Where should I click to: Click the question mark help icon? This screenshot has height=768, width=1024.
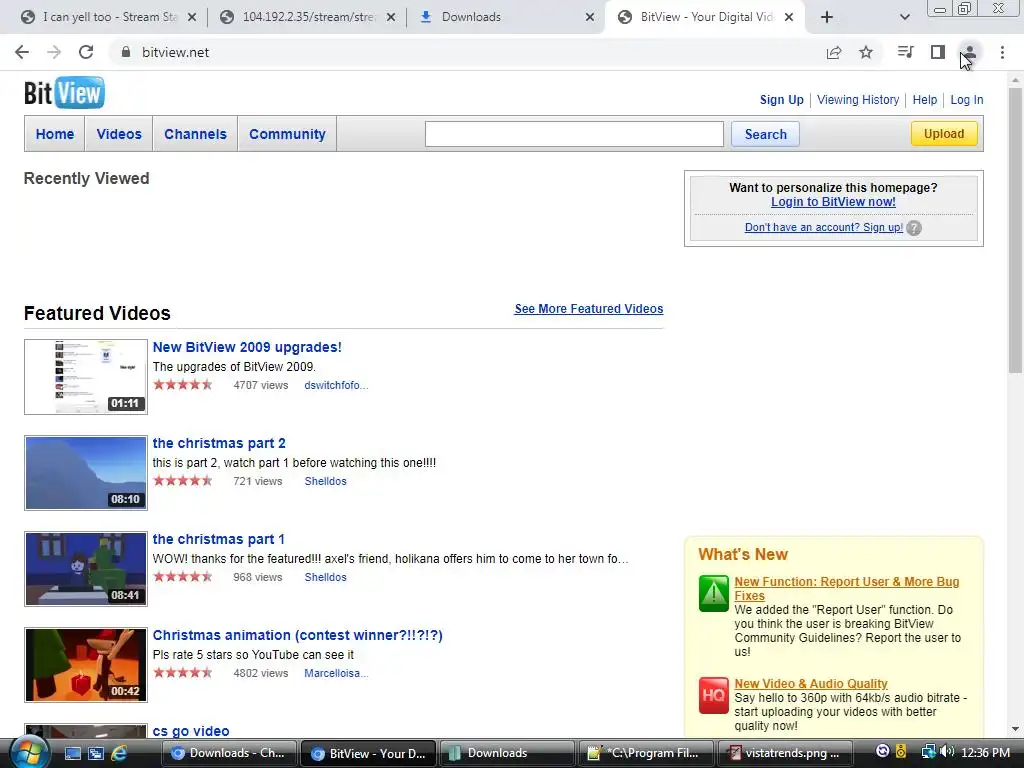click(x=914, y=228)
